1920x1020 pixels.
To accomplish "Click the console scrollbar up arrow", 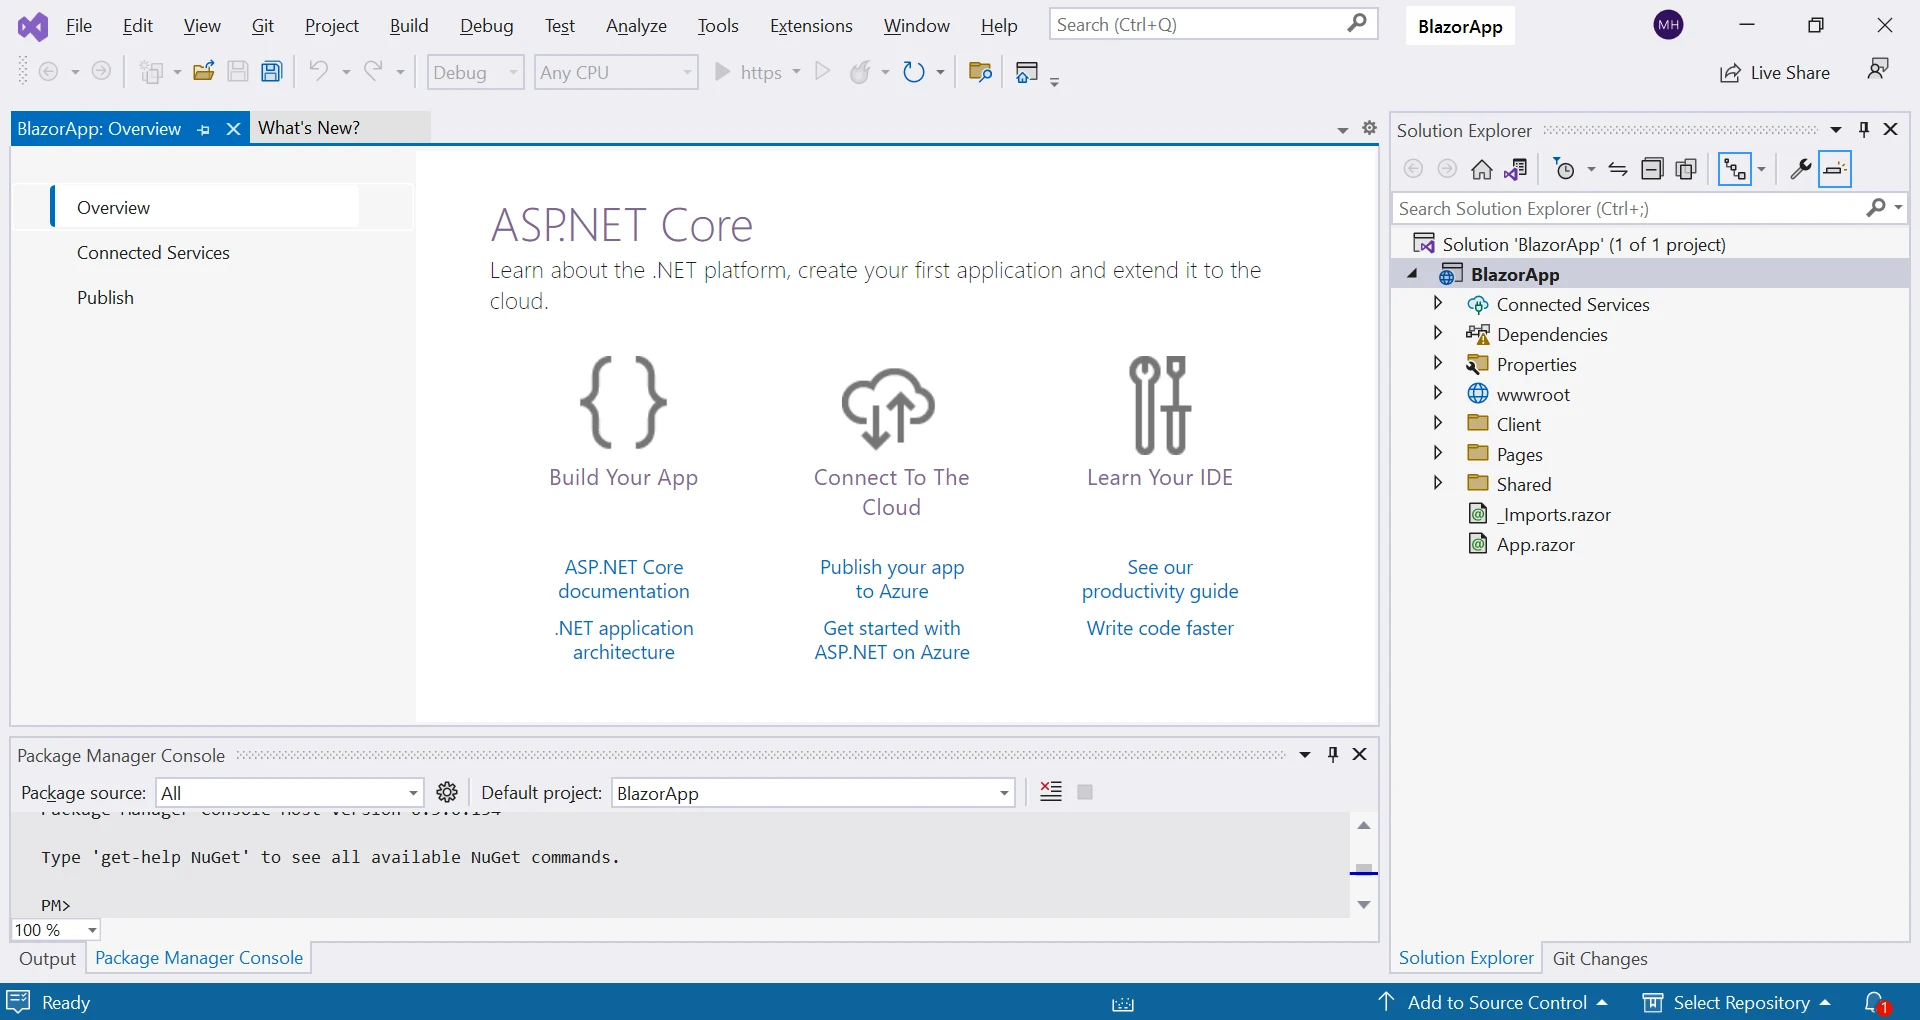I will pyautogui.click(x=1364, y=826).
